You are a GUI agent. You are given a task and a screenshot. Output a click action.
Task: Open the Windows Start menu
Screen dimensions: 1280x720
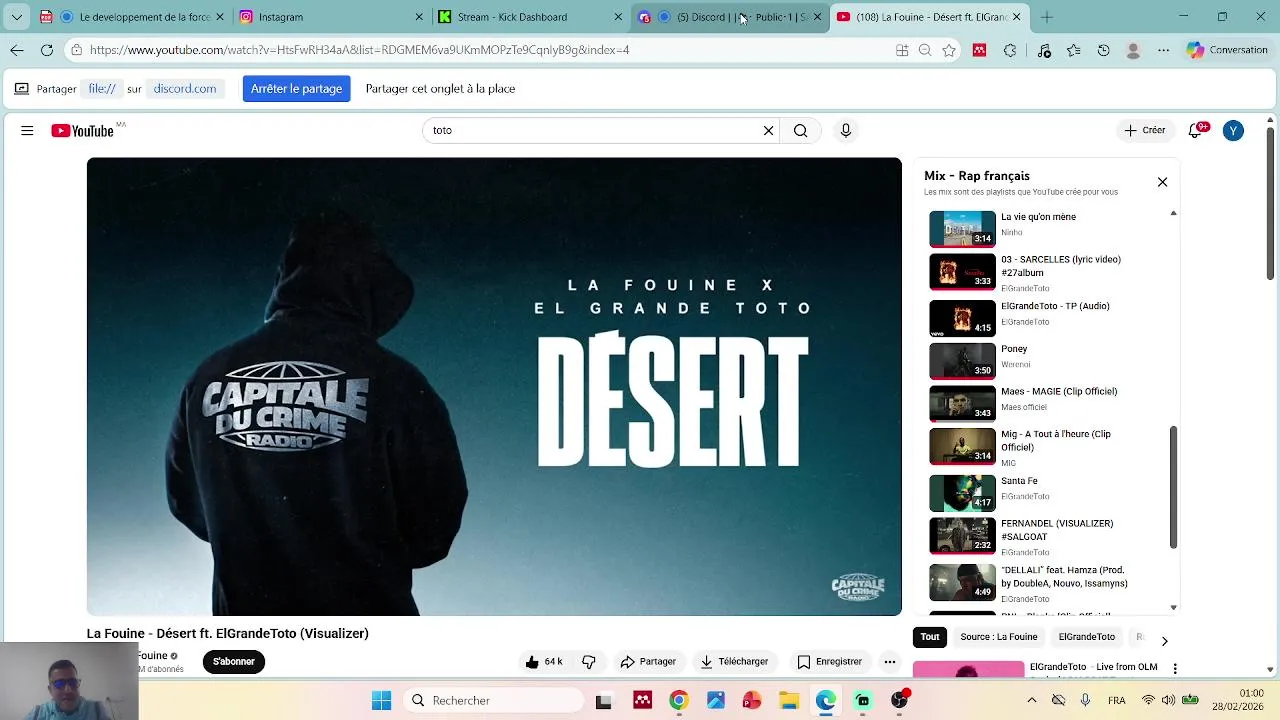[x=381, y=701]
